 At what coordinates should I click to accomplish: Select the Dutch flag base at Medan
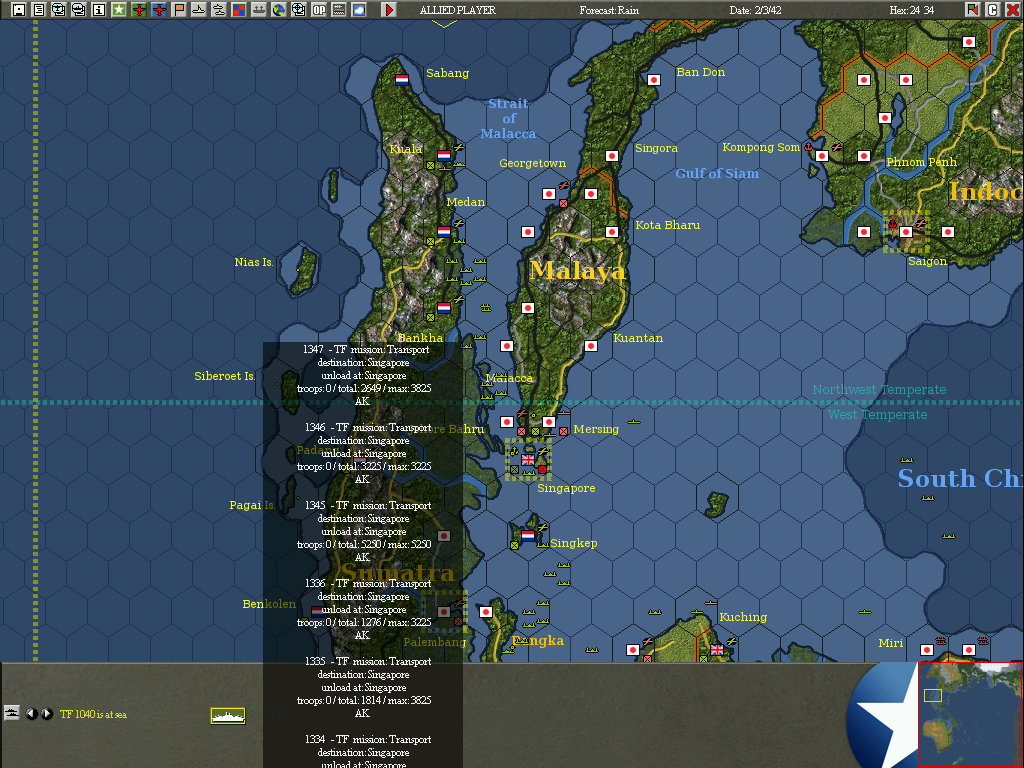pyautogui.click(x=444, y=231)
